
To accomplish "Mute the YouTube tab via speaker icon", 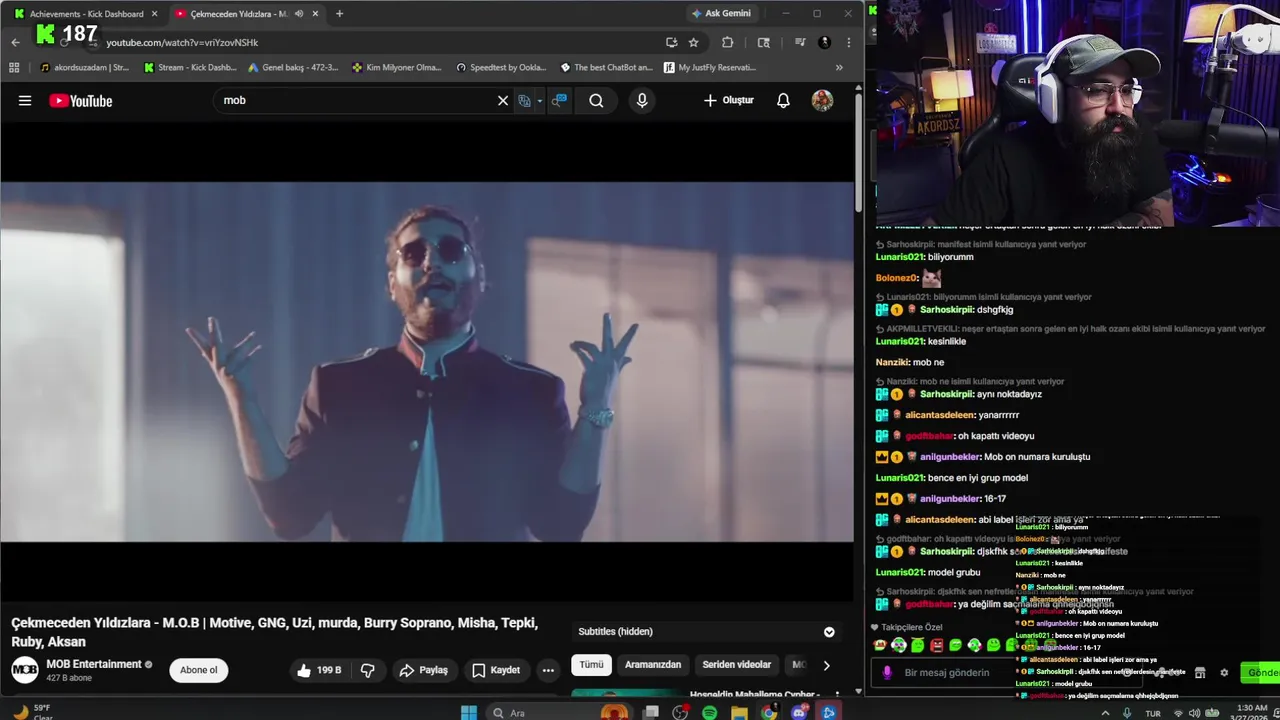I will (x=298, y=14).
